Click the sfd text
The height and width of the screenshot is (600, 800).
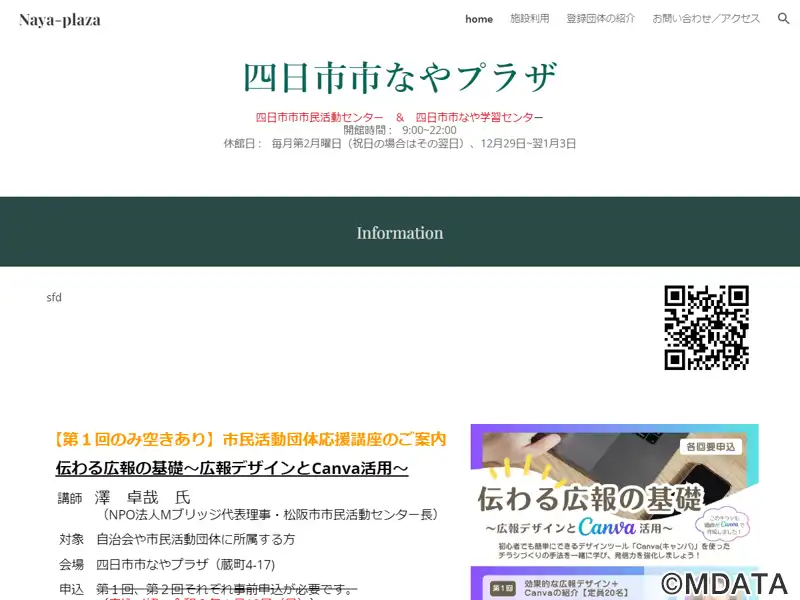[54, 297]
